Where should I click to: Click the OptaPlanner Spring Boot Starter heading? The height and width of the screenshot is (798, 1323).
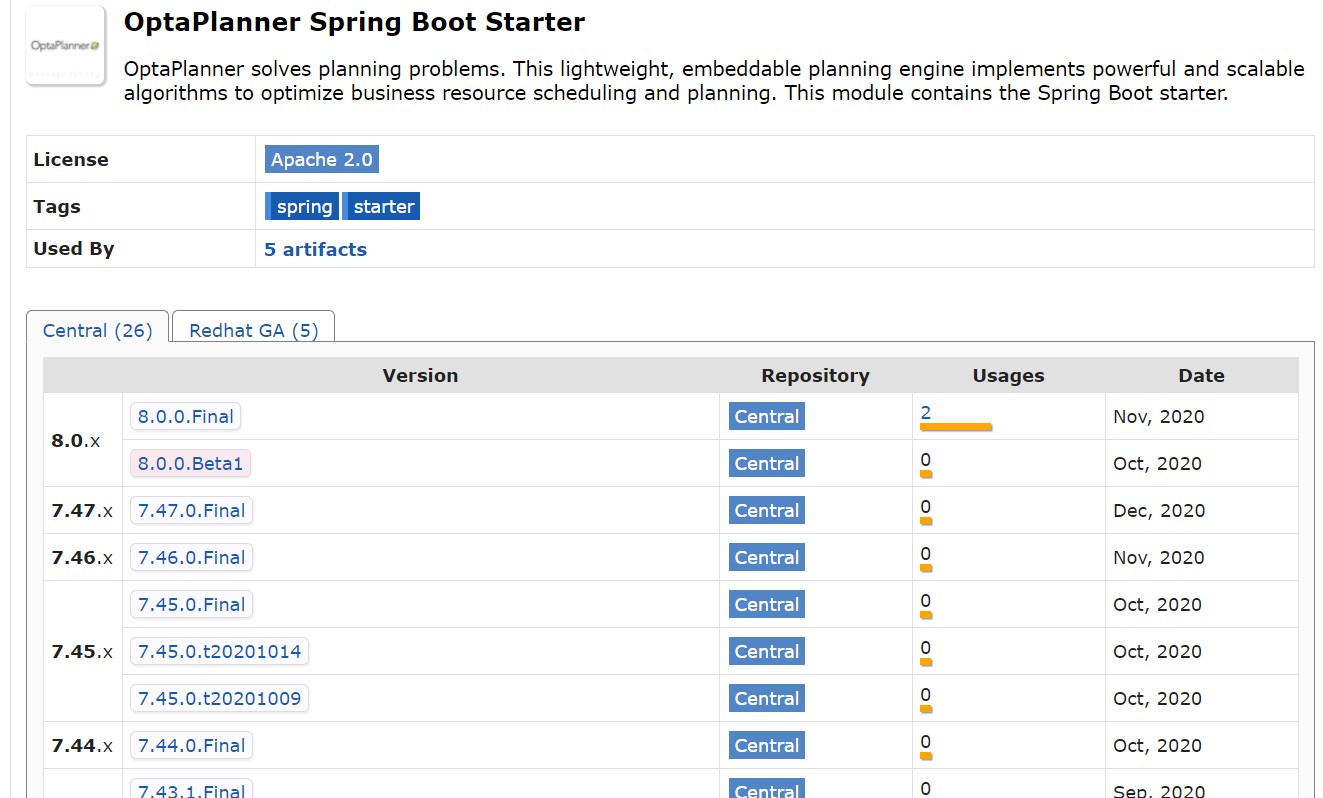pyautogui.click(x=354, y=22)
